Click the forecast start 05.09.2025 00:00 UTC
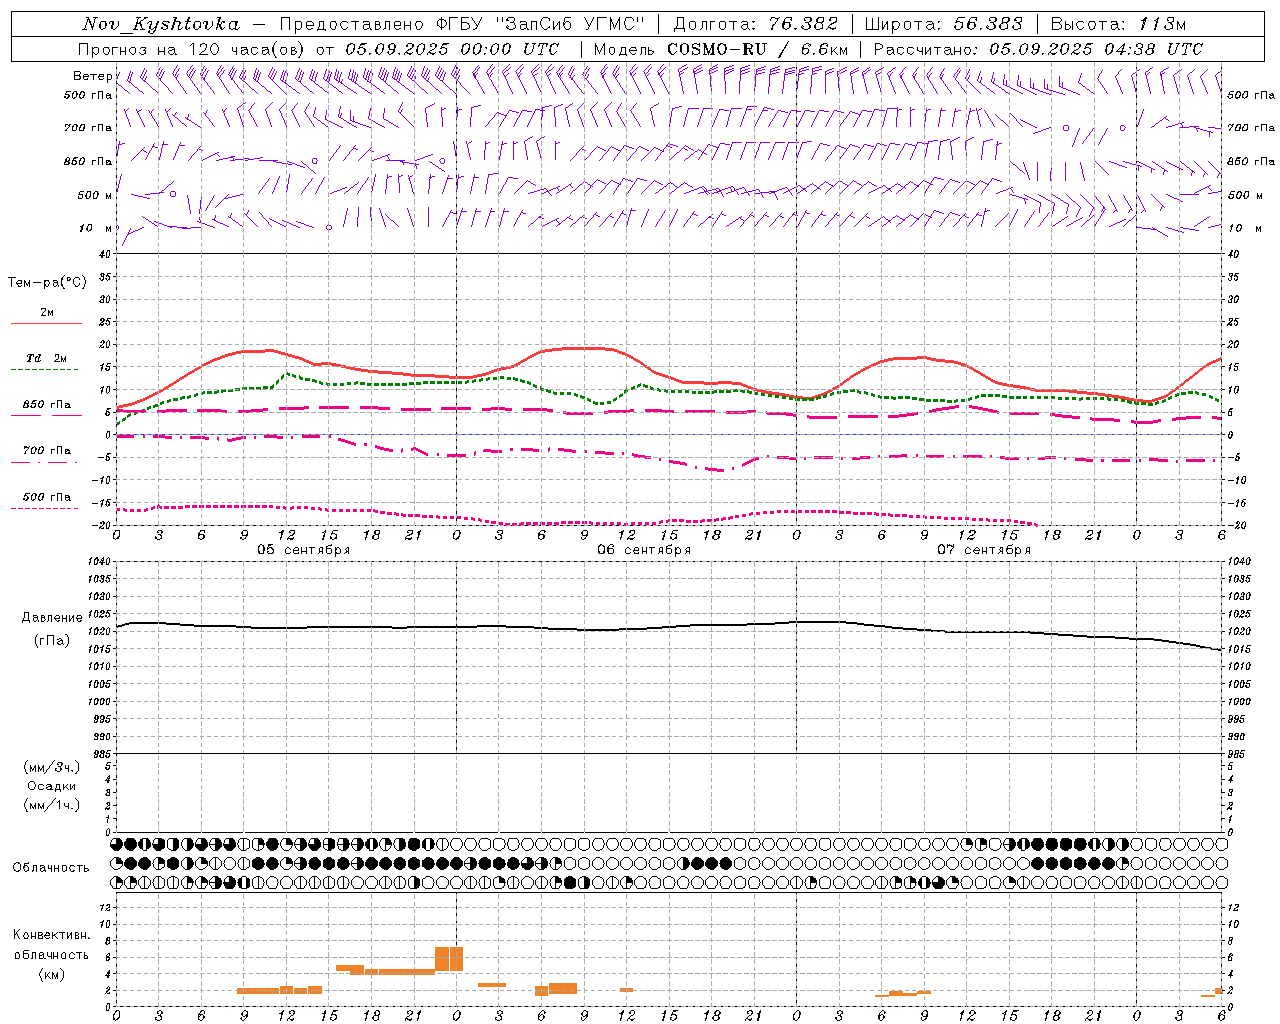Image resolution: width=1280 pixels, height=1024 pixels. [x=452, y=49]
